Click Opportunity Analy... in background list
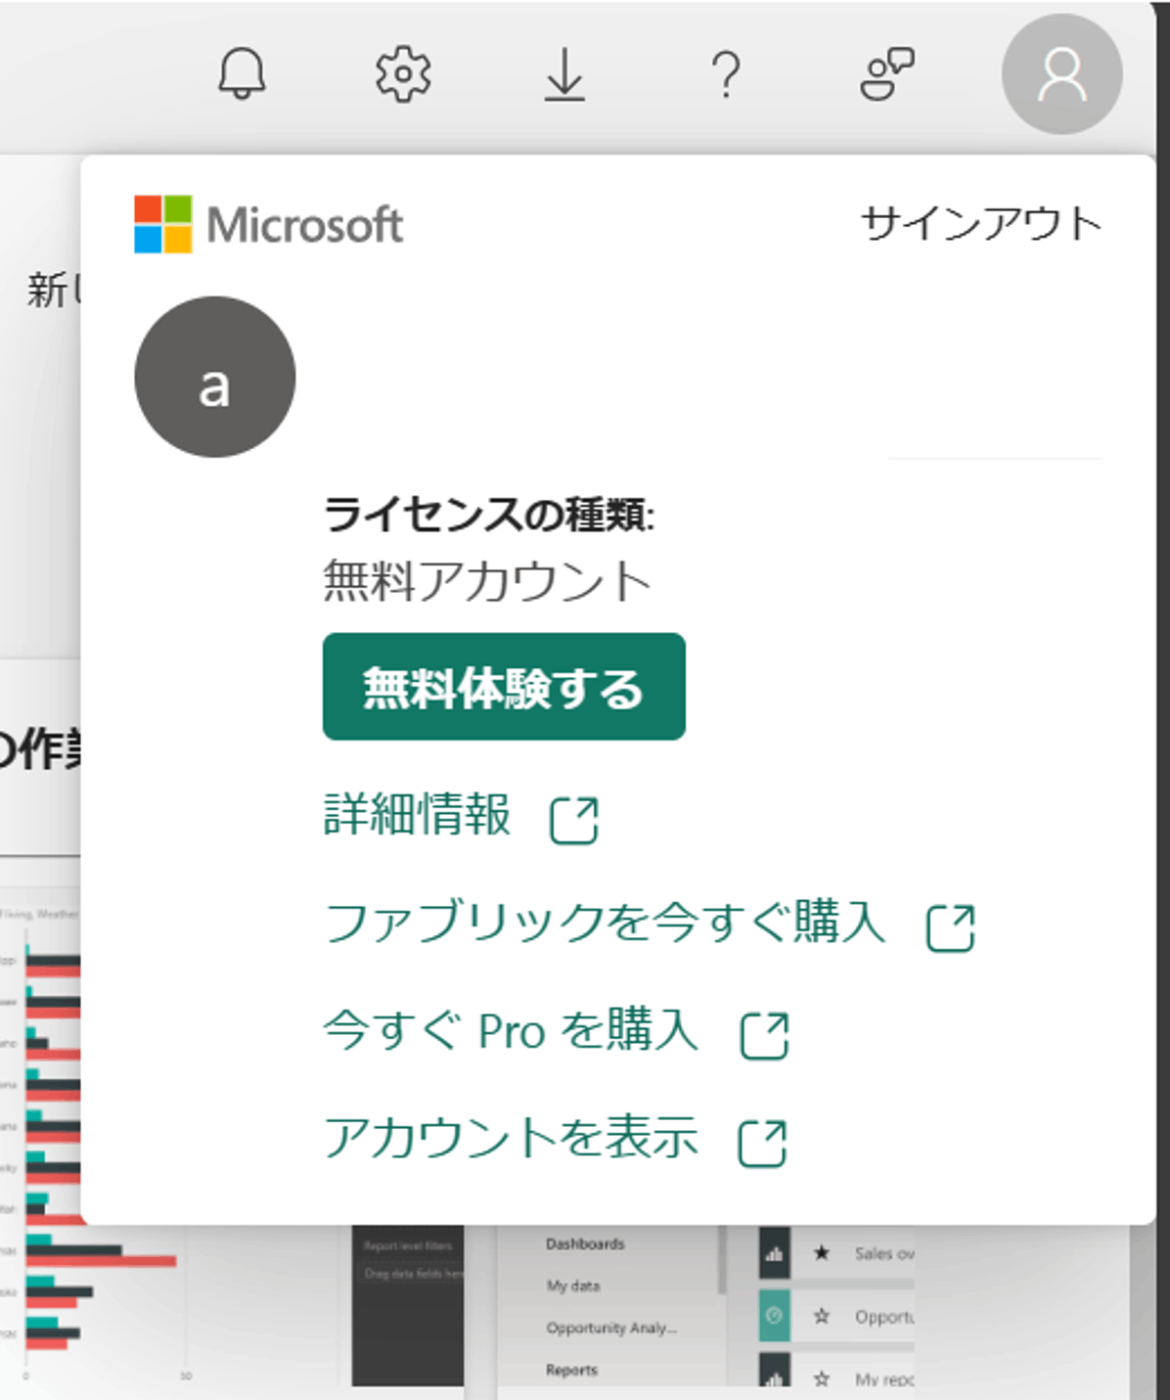The width and height of the screenshot is (1170, 1400). [x=611, y=1328]
